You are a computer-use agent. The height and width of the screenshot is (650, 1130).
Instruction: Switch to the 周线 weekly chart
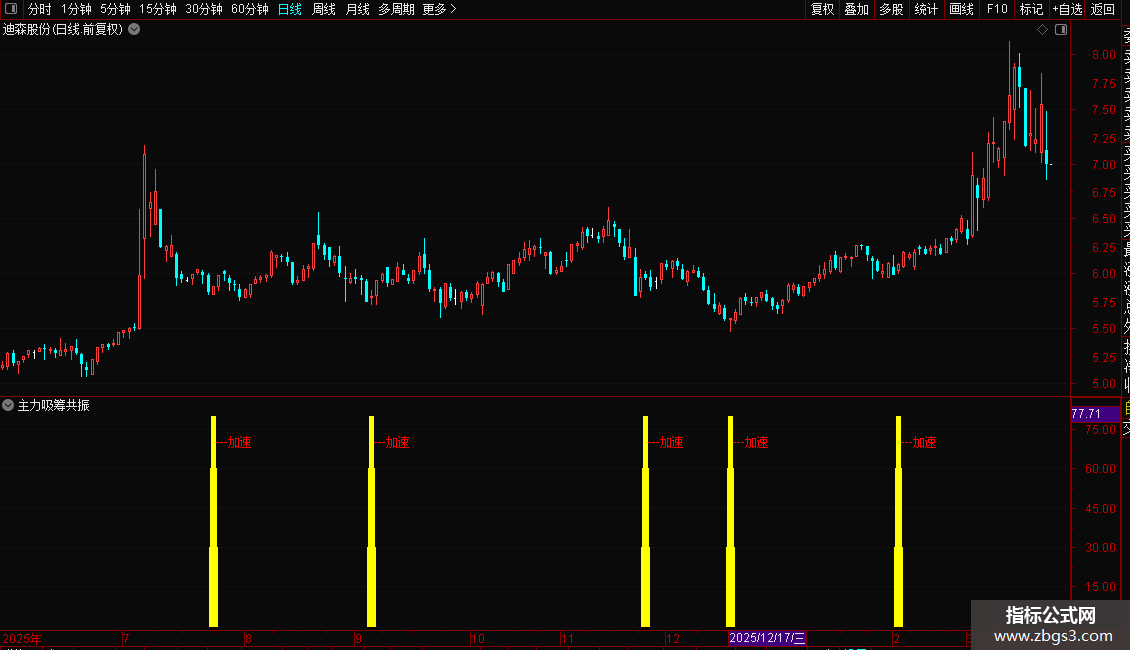tap(324, 9)
